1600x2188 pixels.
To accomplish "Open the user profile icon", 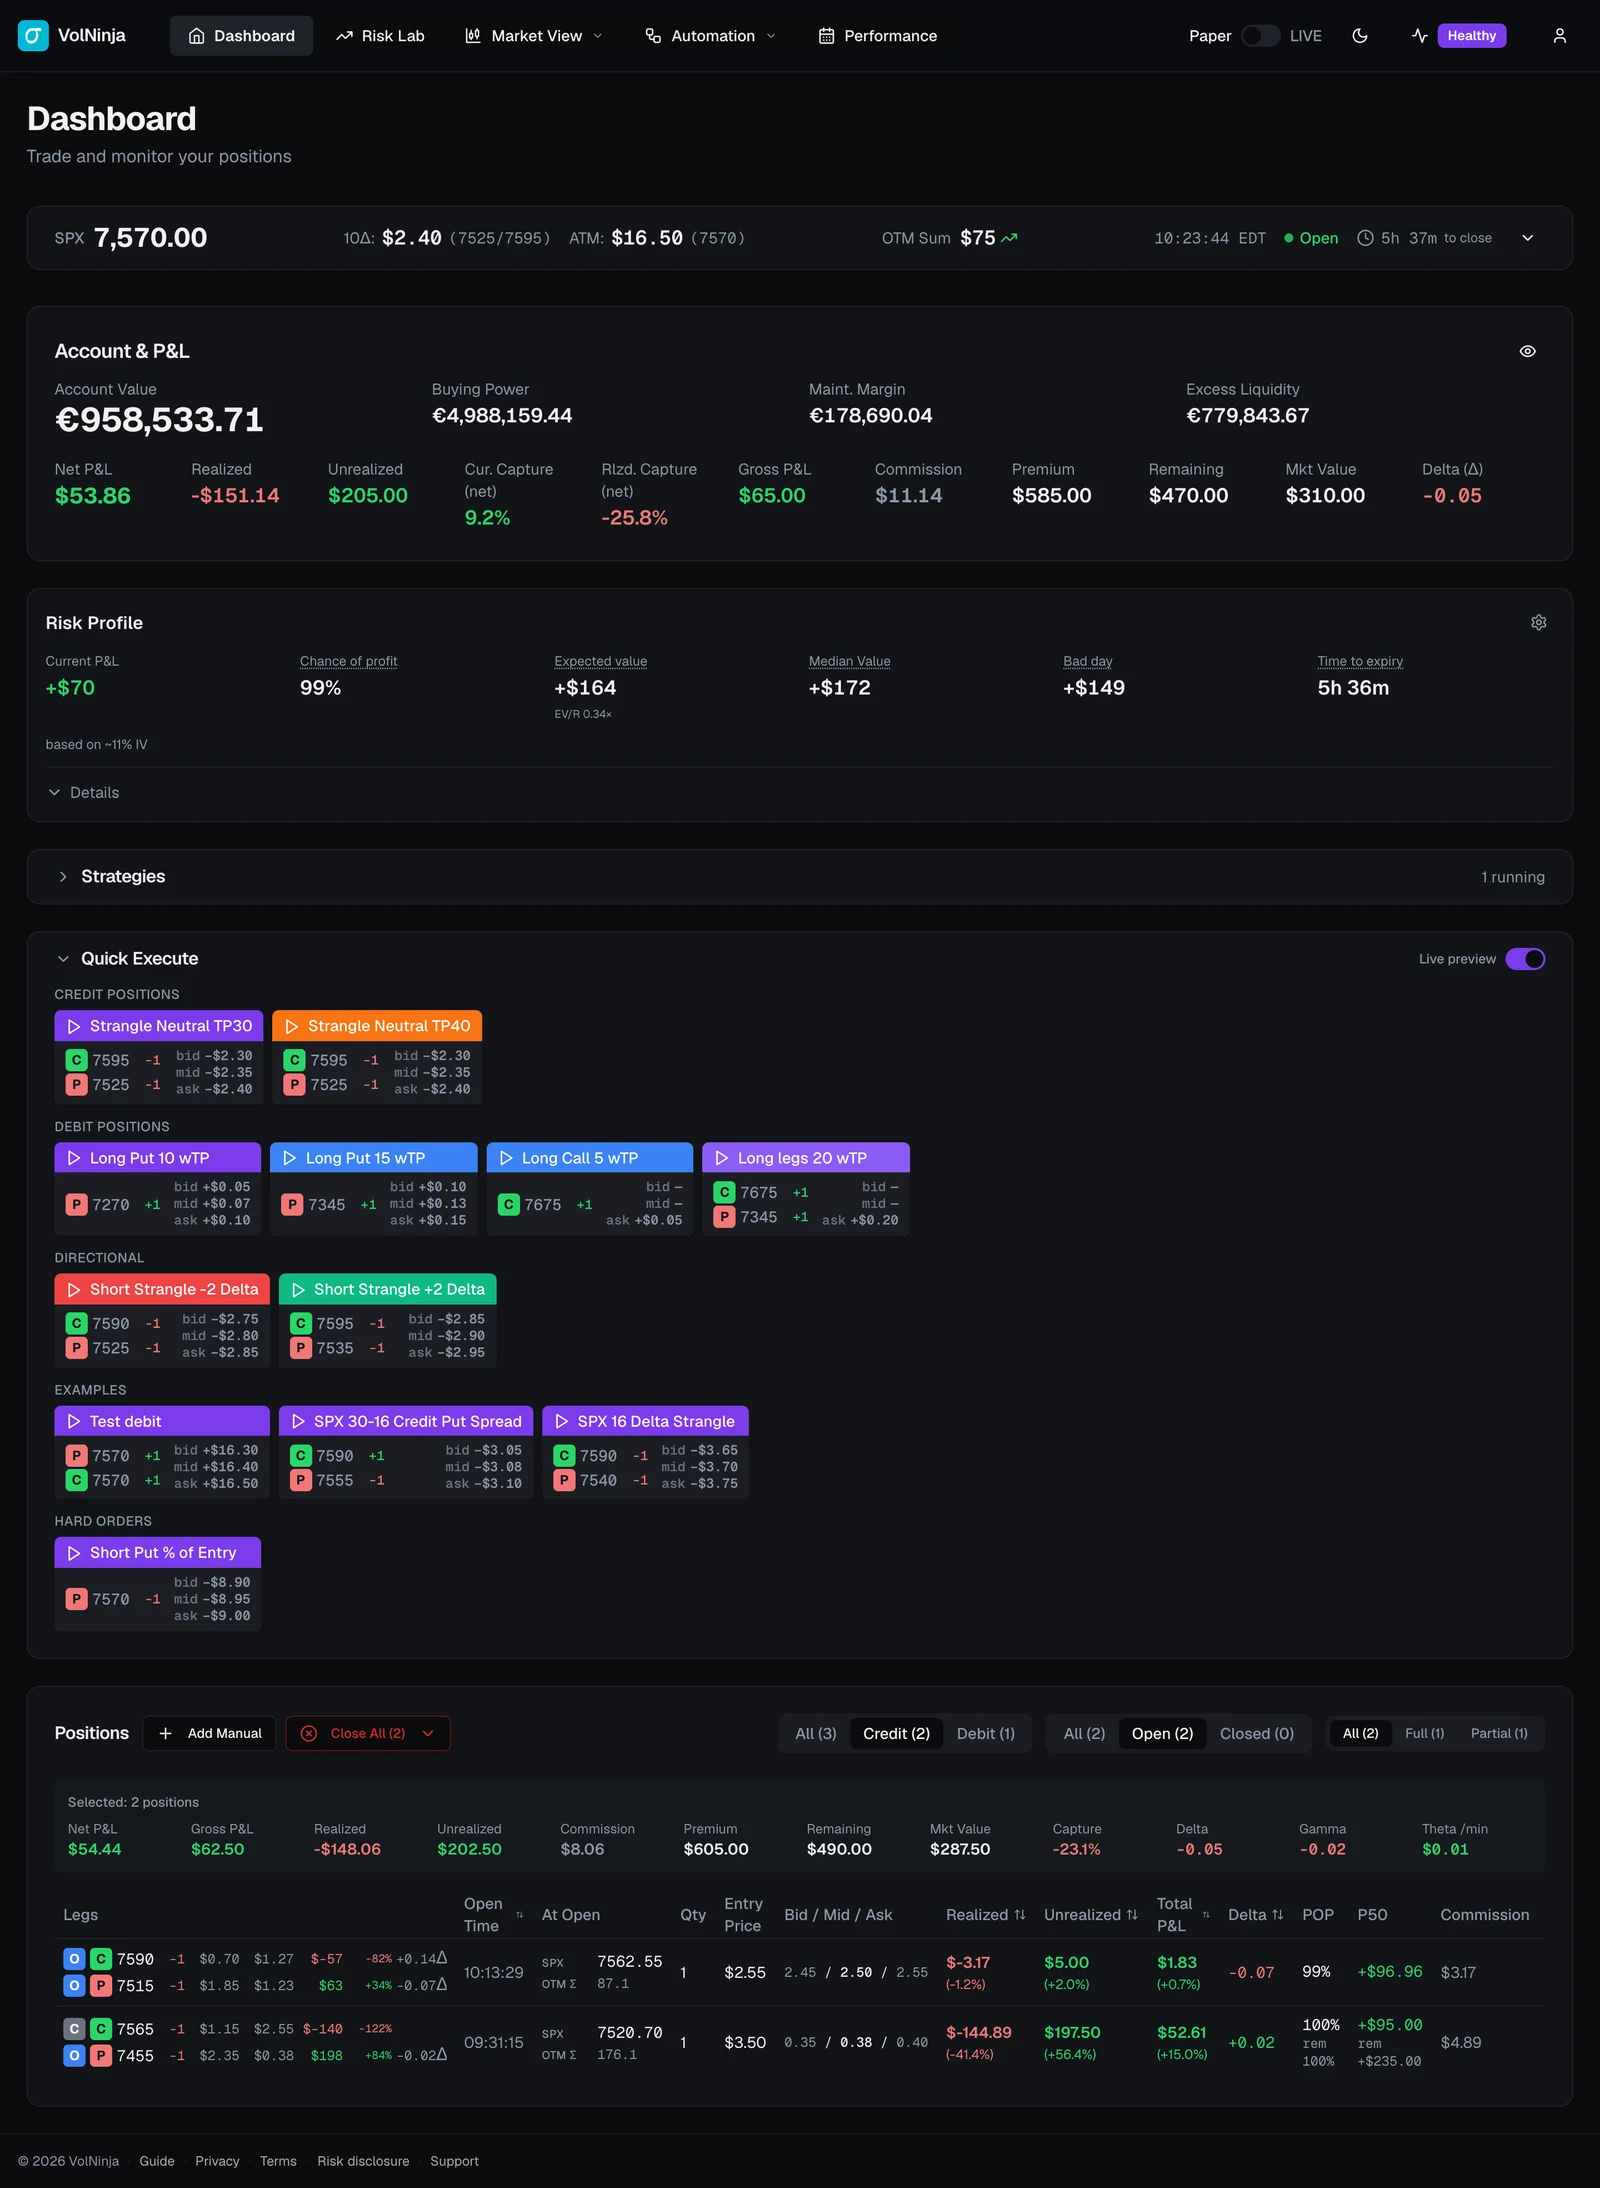I will click(x=1559, y=36).
